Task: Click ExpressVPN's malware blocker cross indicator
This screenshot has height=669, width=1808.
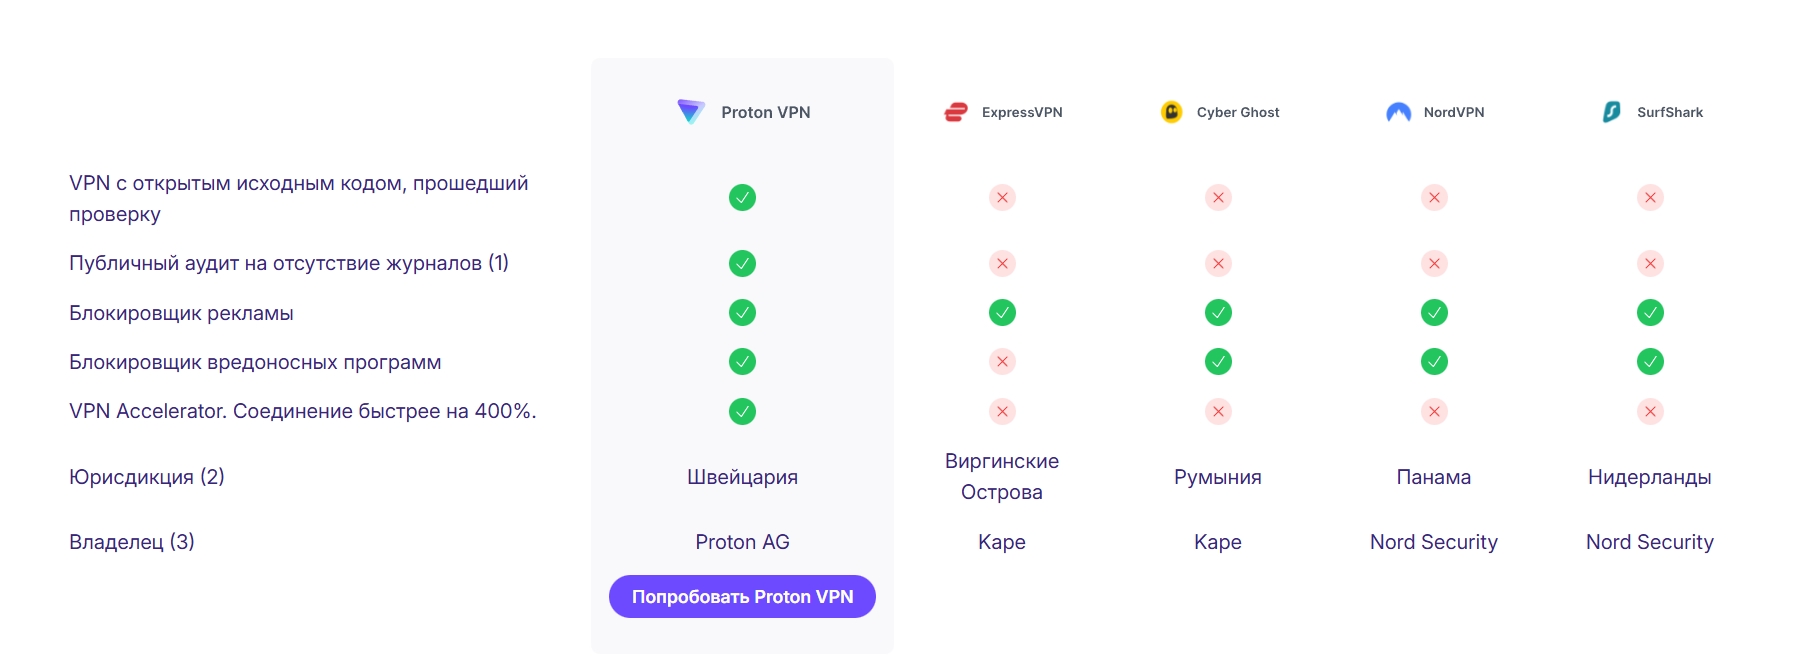Action: (x=1002, y=362)
